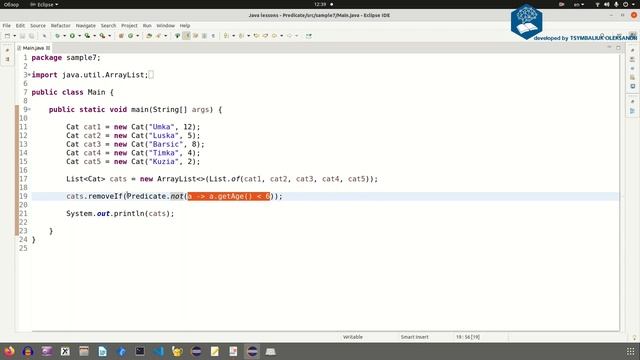Screen dimensions: 640x360
Task: Open the Navigate menu
Action: pyautogui.click(x=86, y=25)
